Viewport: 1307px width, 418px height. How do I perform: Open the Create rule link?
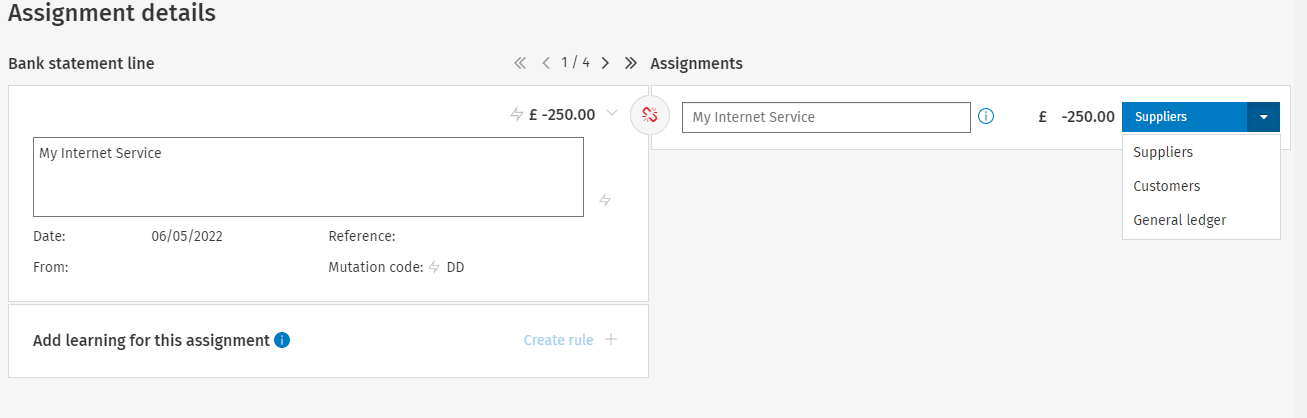click(558, 340)
